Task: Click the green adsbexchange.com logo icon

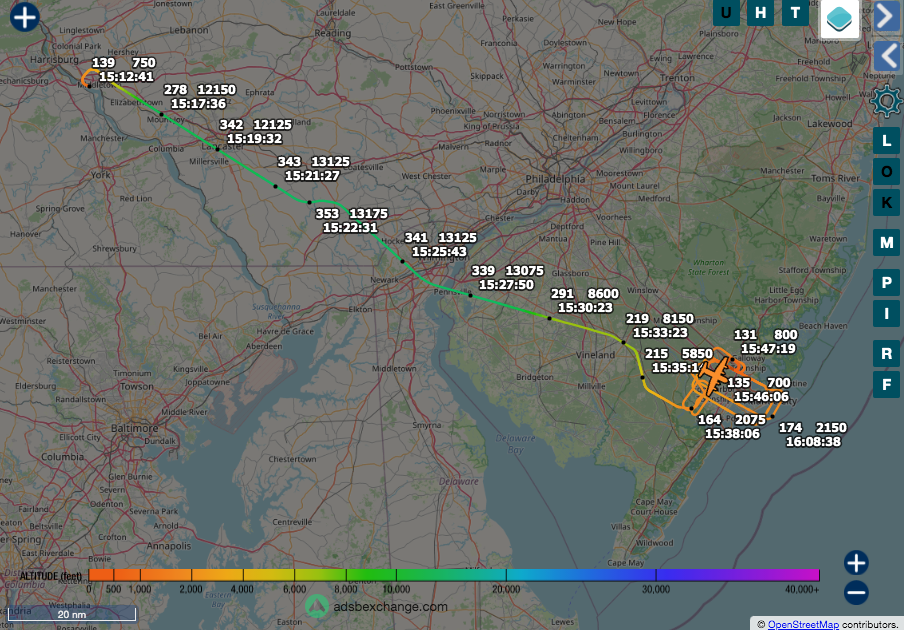Action: pyautogui.click(x=317, y=606)
